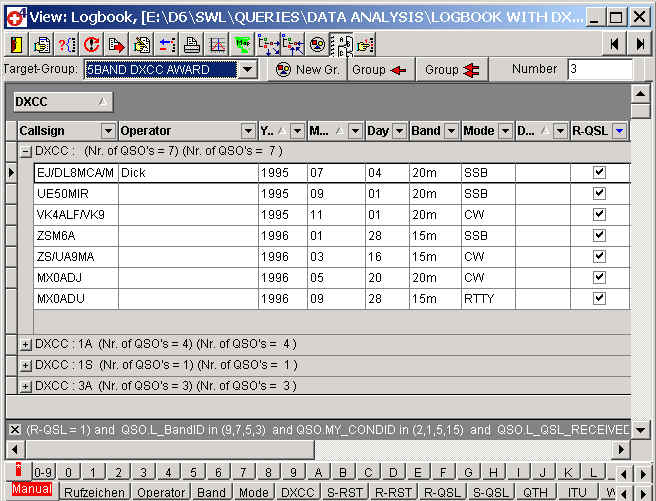
Task: Remove filter using X beside filter text
Action: 15,429
